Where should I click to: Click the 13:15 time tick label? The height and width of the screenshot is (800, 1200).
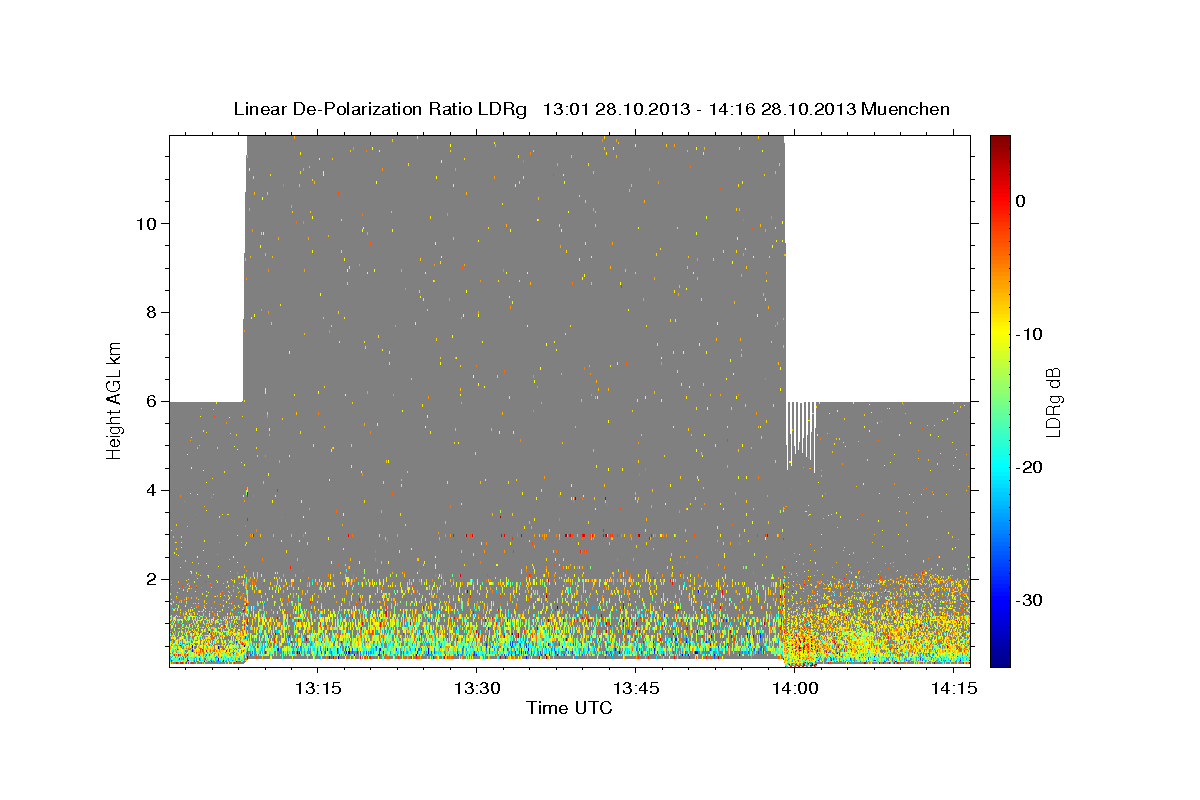[x=316, y=688]
